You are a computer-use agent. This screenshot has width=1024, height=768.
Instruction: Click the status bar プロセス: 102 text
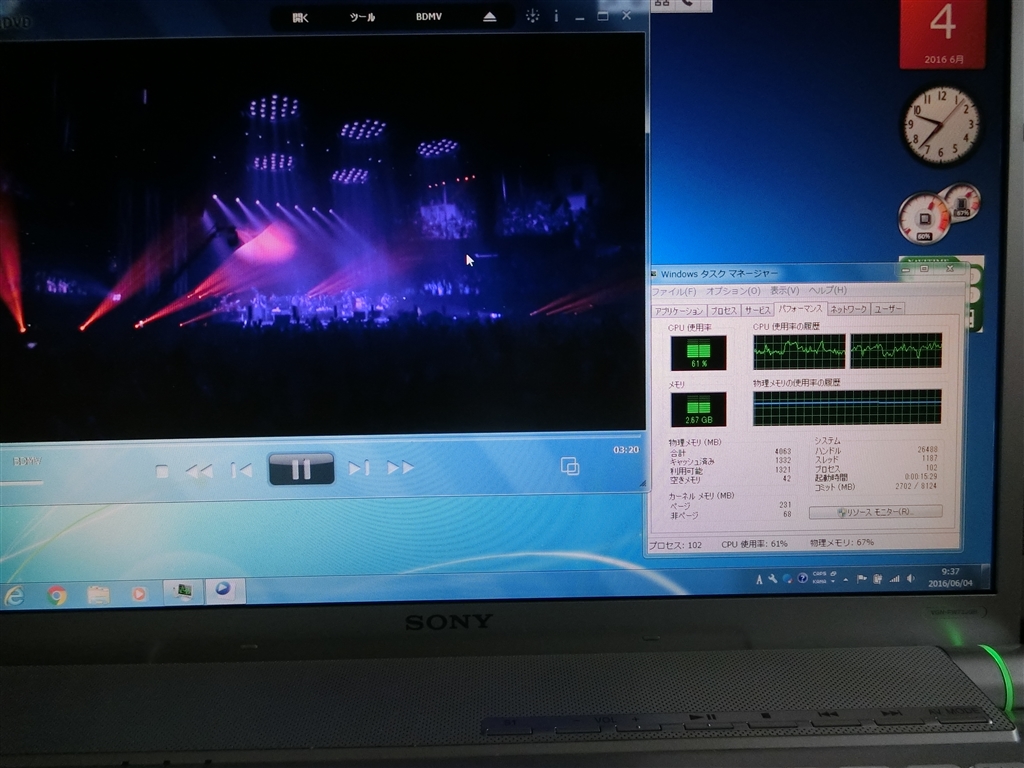[x=675, y=545]
